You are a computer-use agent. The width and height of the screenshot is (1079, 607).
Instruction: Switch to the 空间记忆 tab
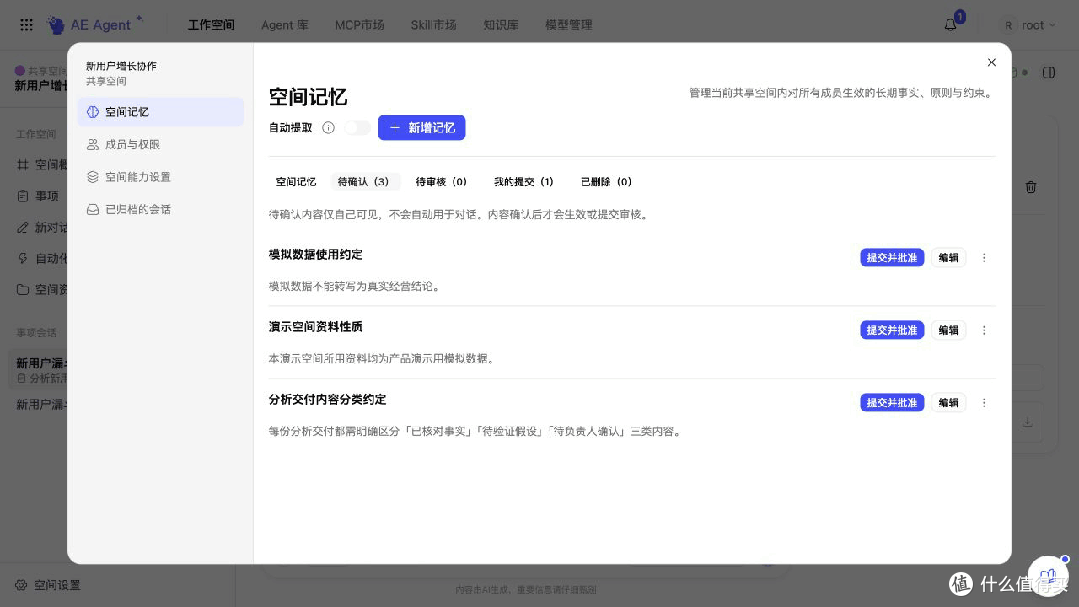[x=296, y=182]
